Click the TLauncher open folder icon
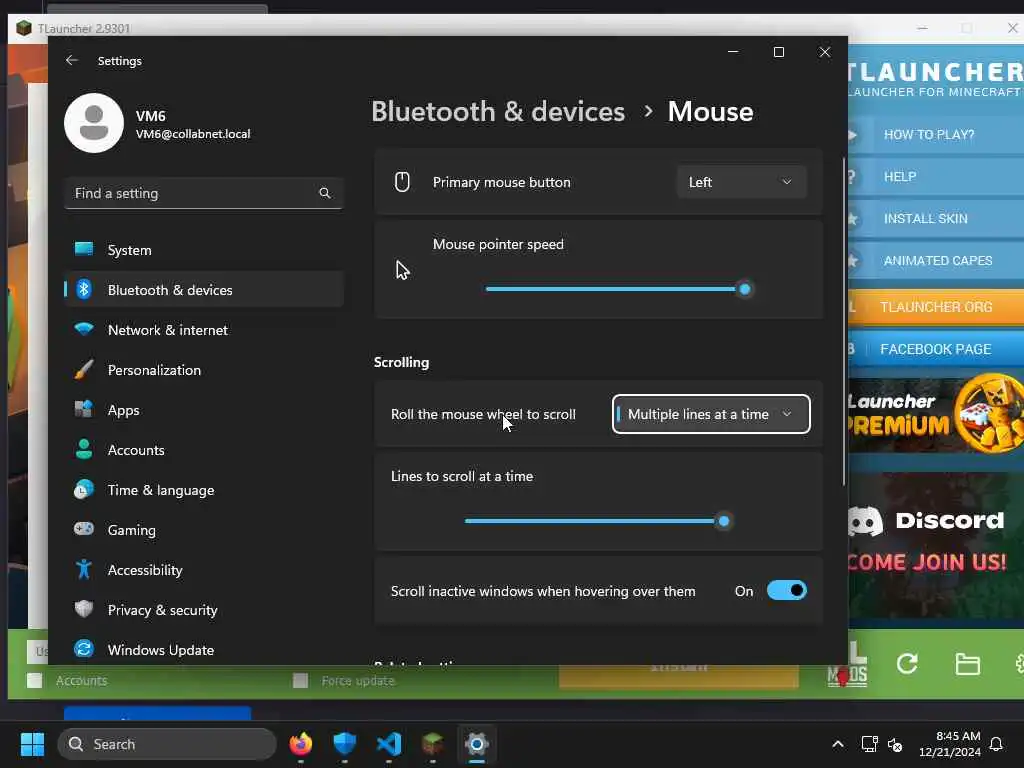Image resolution: width=1024 pixels, height=768 pixels. [x=967, y=664]
